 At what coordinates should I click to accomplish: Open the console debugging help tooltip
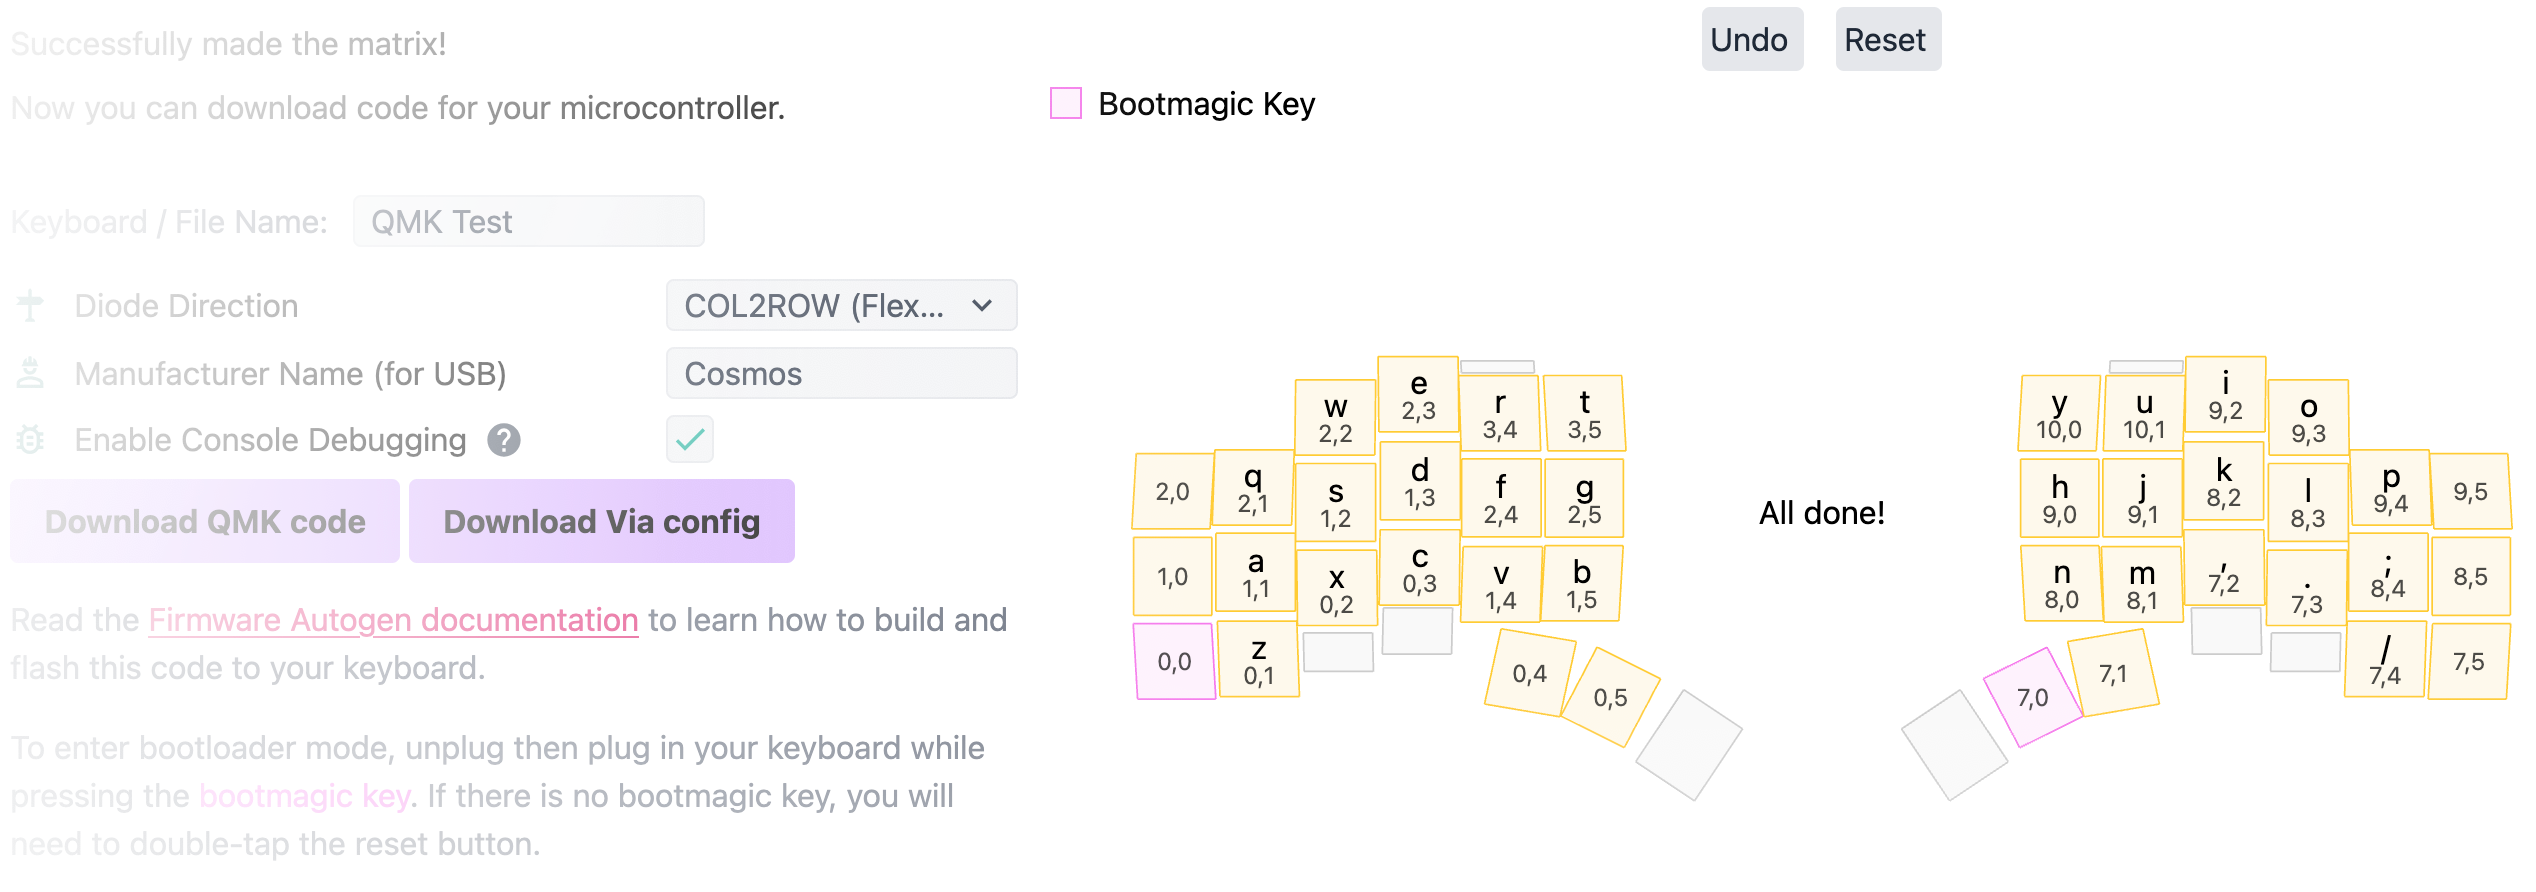tap(504, 440)
